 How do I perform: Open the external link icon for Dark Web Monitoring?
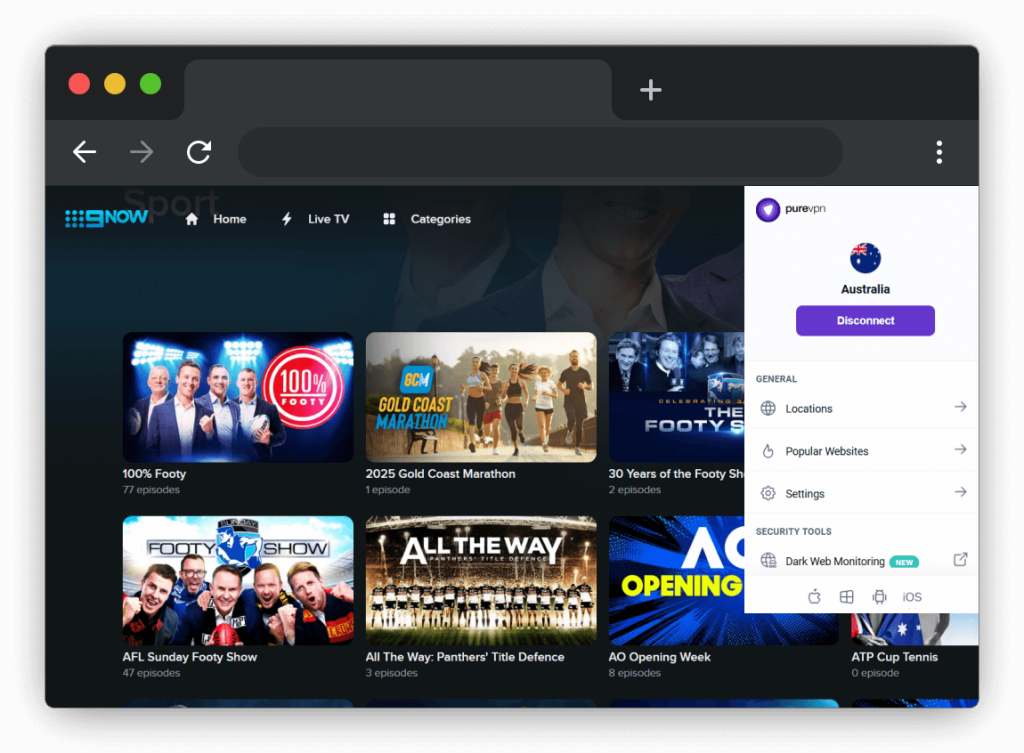960,560
